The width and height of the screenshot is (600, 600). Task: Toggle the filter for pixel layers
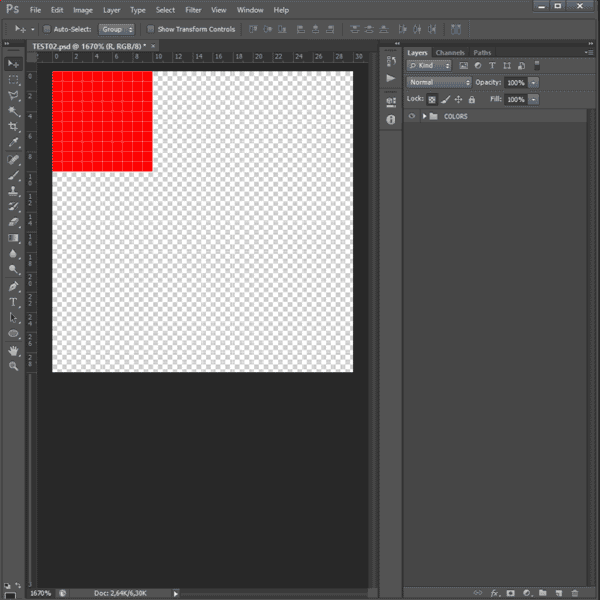coord(463,65)
